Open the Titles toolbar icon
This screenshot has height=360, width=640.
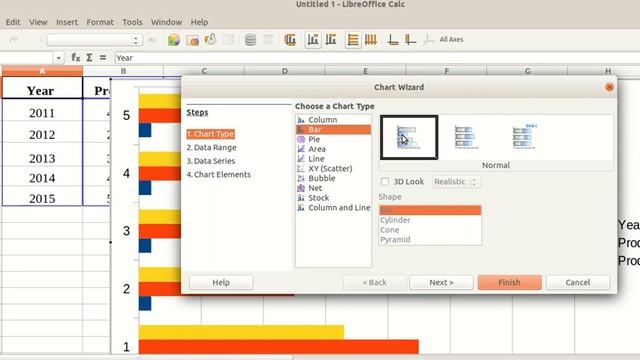coord(290,40)
